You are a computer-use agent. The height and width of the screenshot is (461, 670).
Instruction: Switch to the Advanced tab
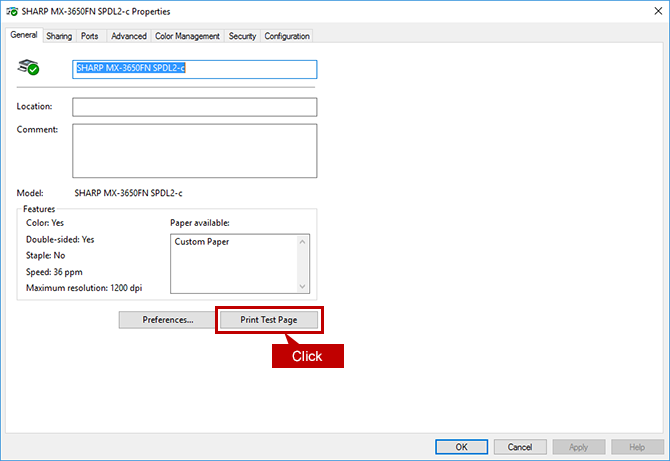[x=129, y=36]
